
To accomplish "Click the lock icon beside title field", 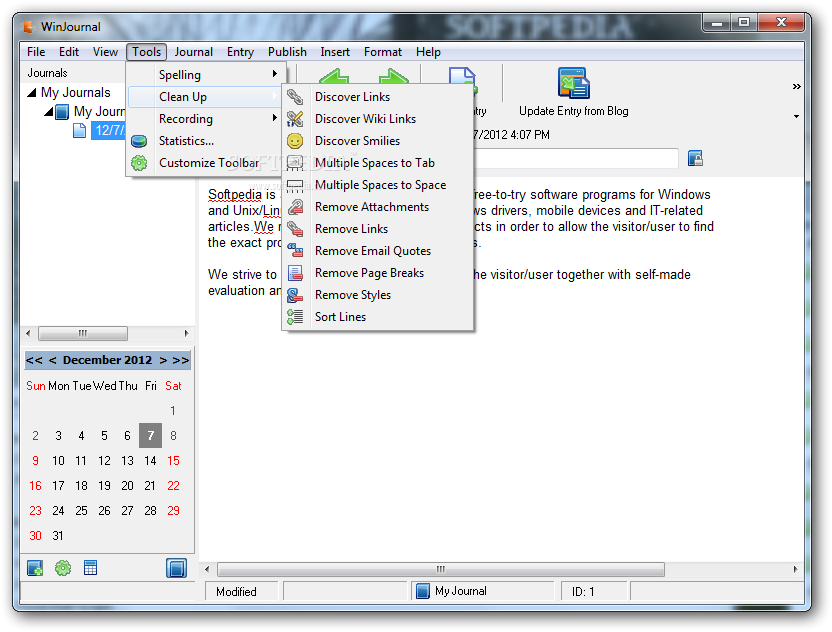I will (x=695, y=158).
